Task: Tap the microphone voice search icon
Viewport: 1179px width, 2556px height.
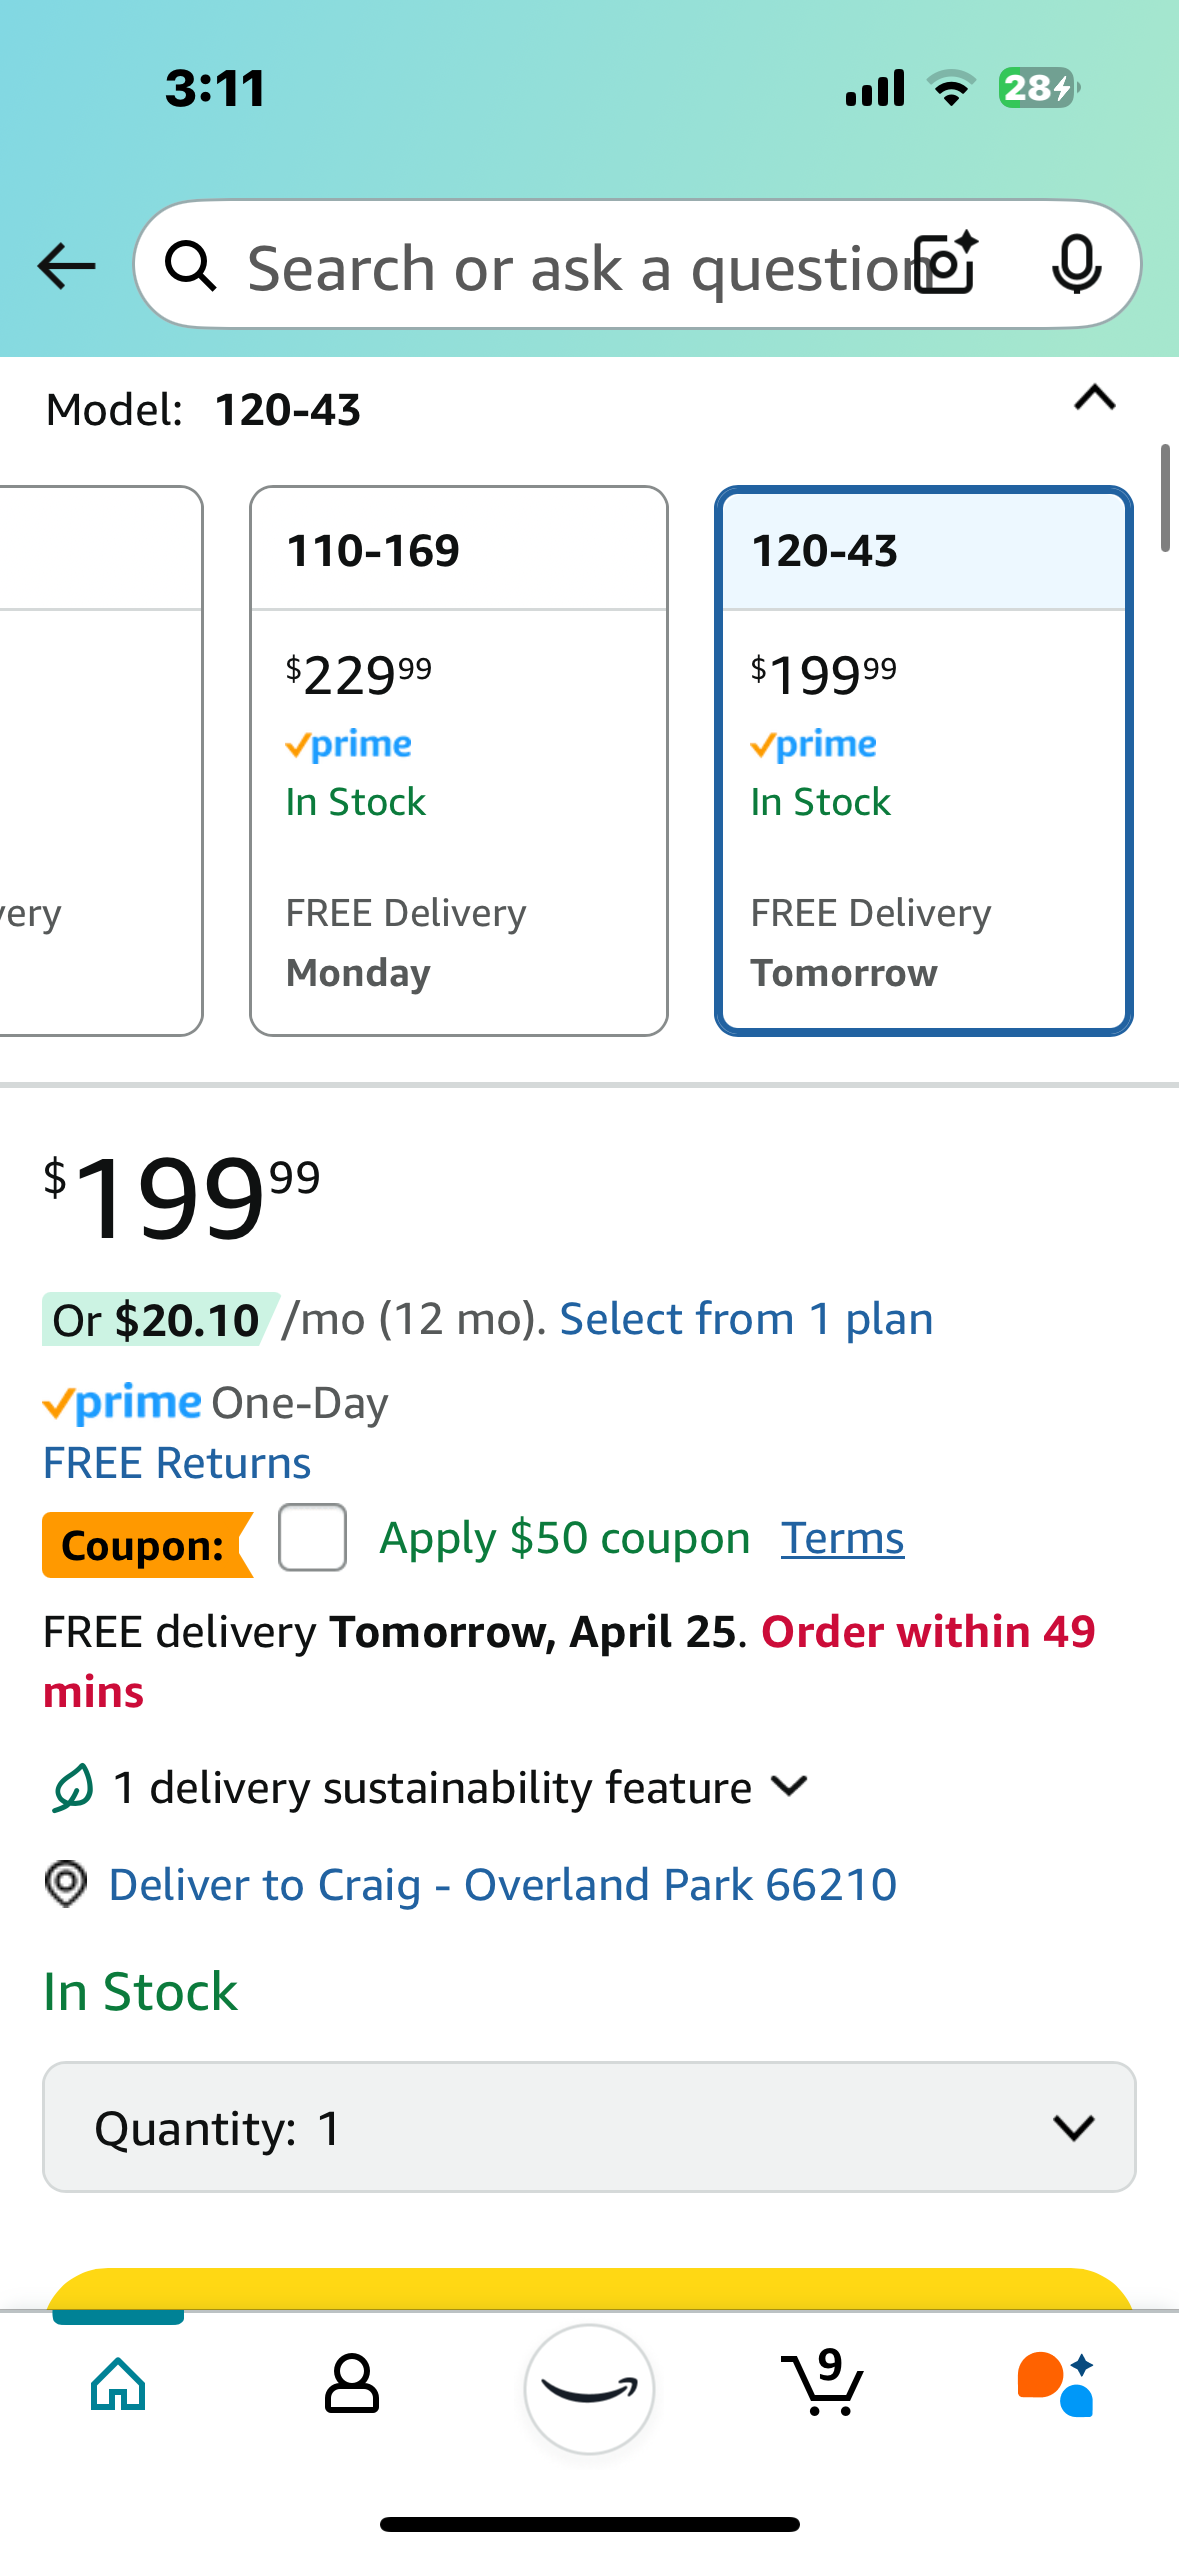Action: coord(1076,266)
